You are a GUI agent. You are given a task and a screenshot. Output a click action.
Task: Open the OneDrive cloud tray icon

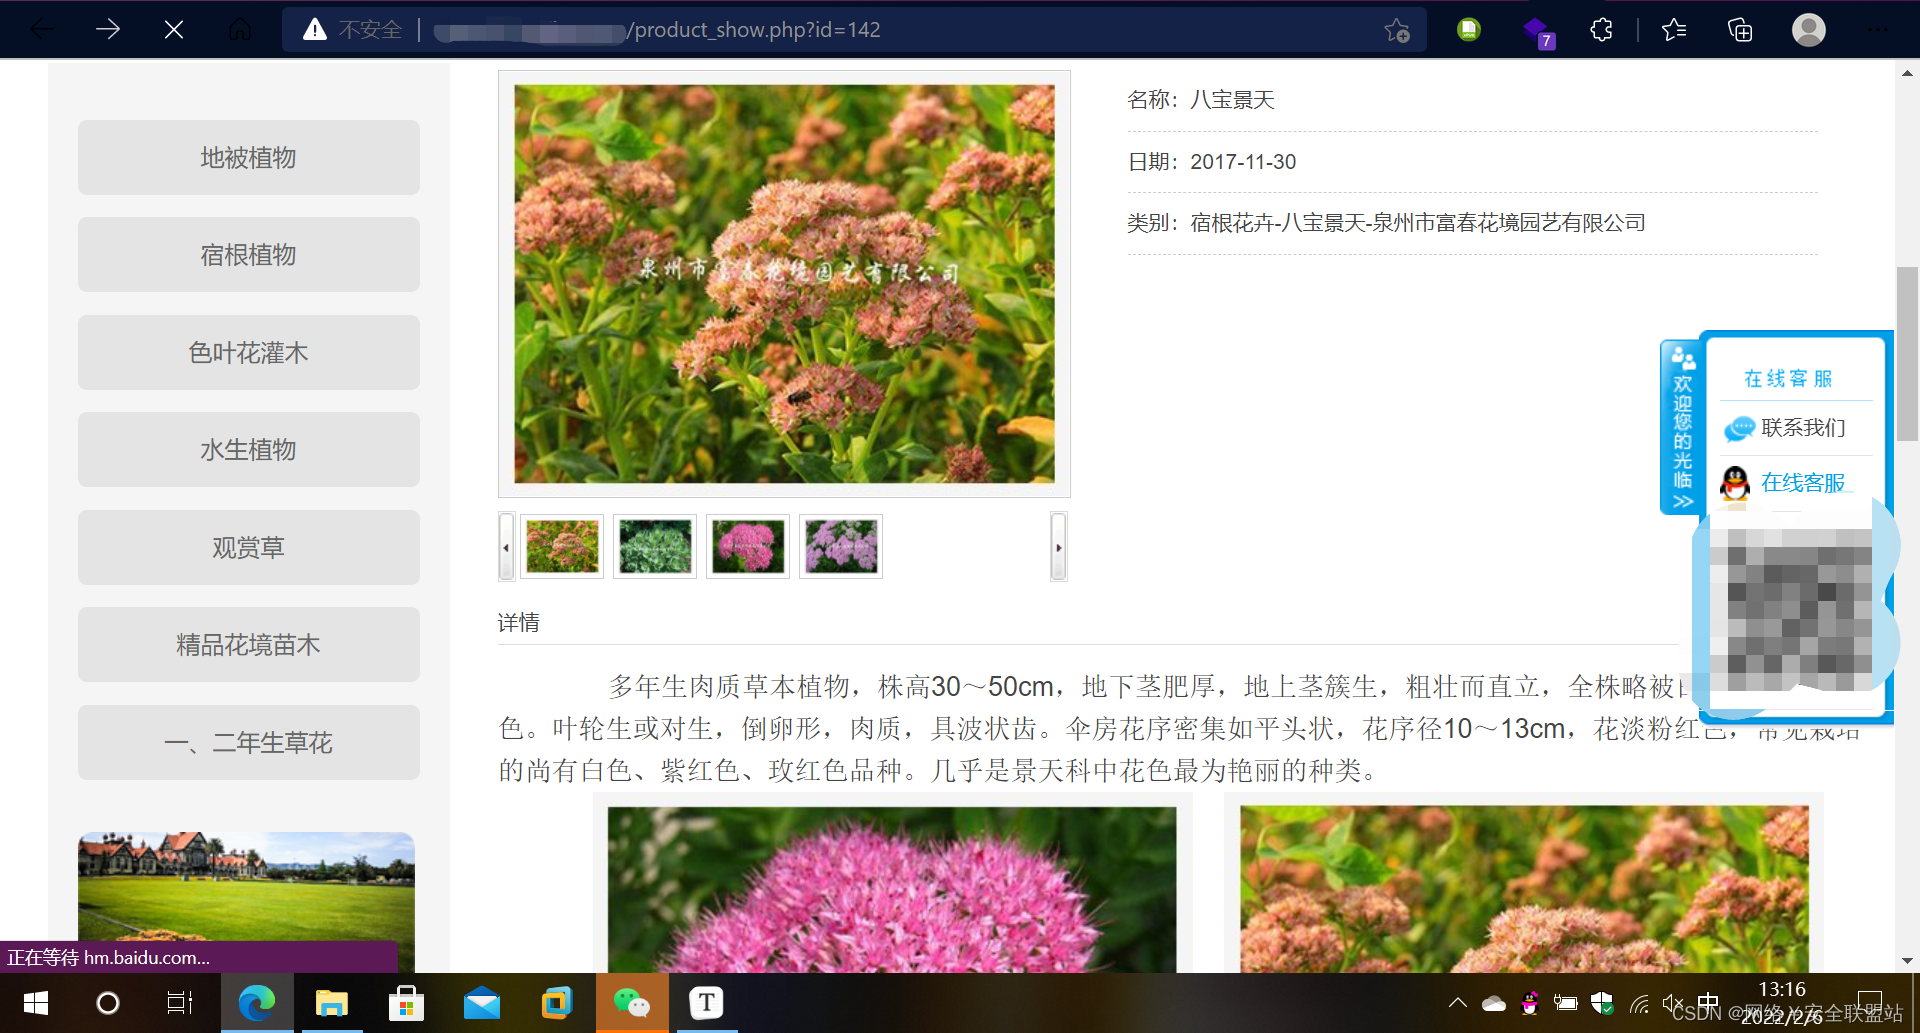coord(1494,1003)
